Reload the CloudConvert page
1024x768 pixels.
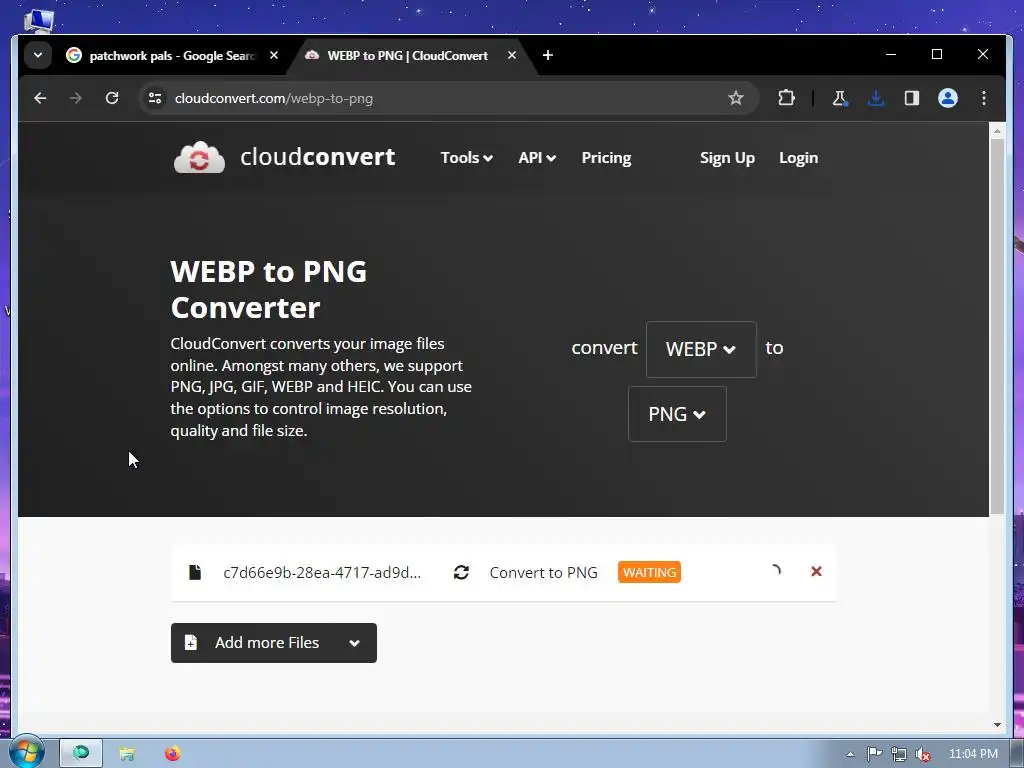coord(112,98)
